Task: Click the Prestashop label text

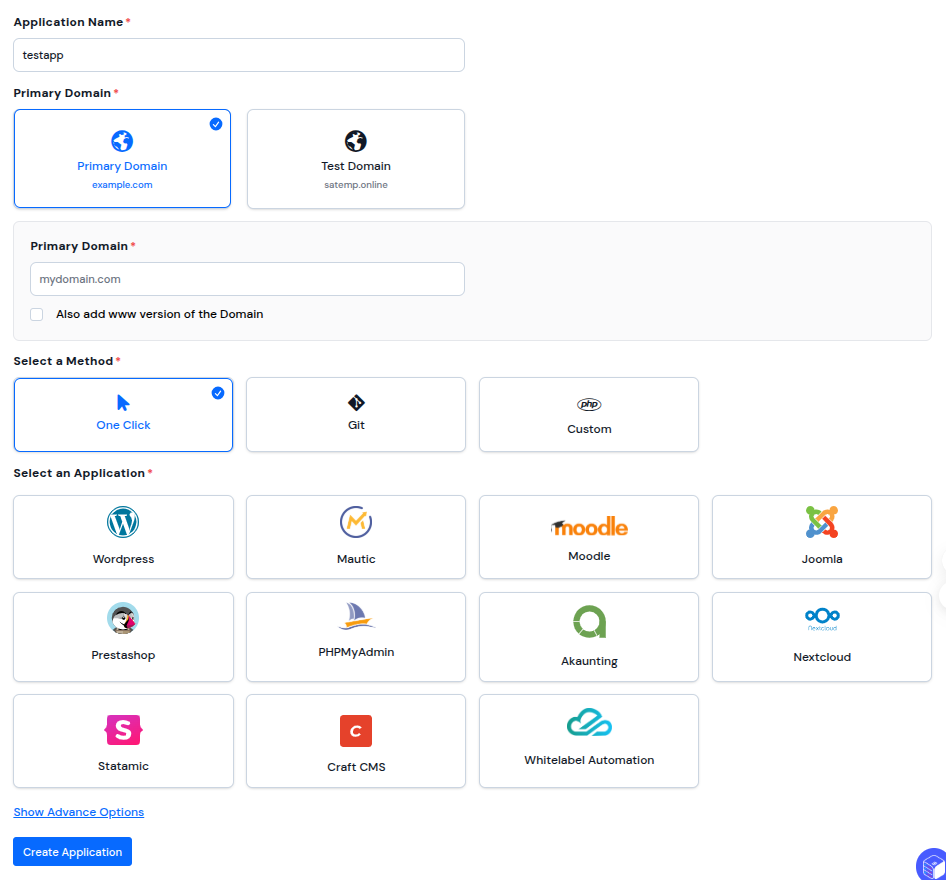Action: [x=123, y=655]
